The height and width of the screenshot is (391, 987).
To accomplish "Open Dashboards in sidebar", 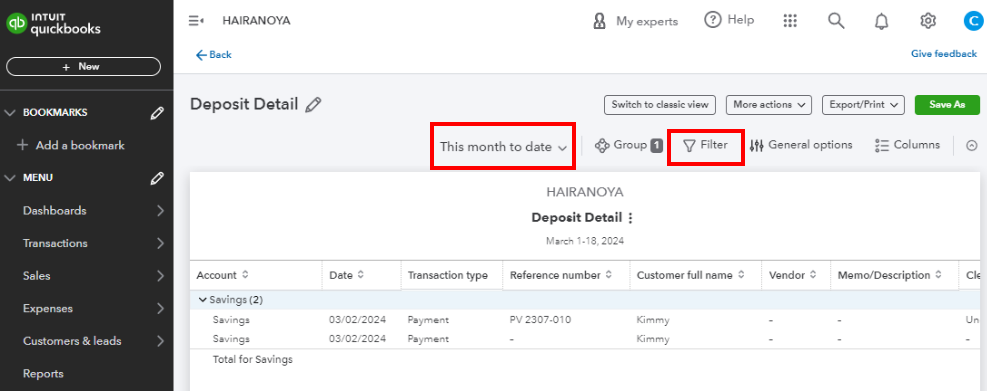I will (55, 211).
